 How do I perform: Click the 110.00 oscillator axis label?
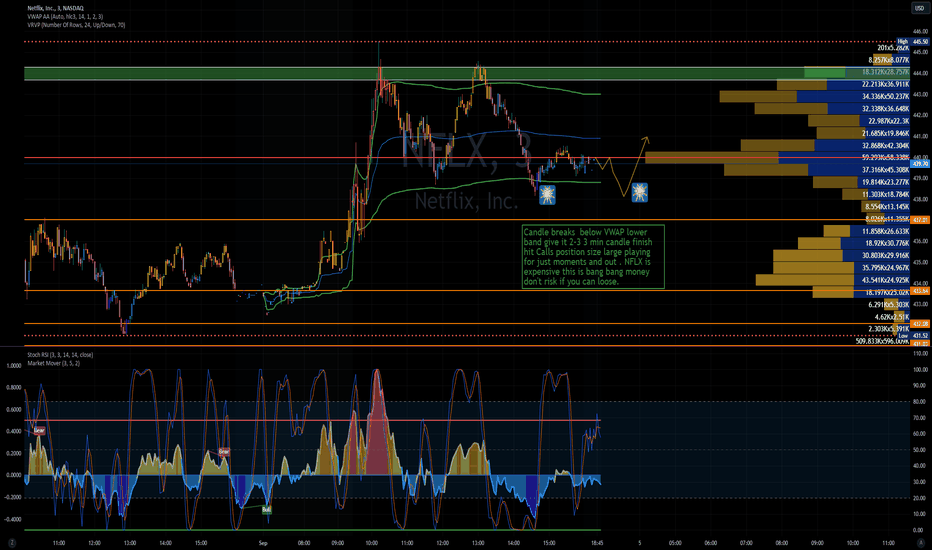[920, 353]
